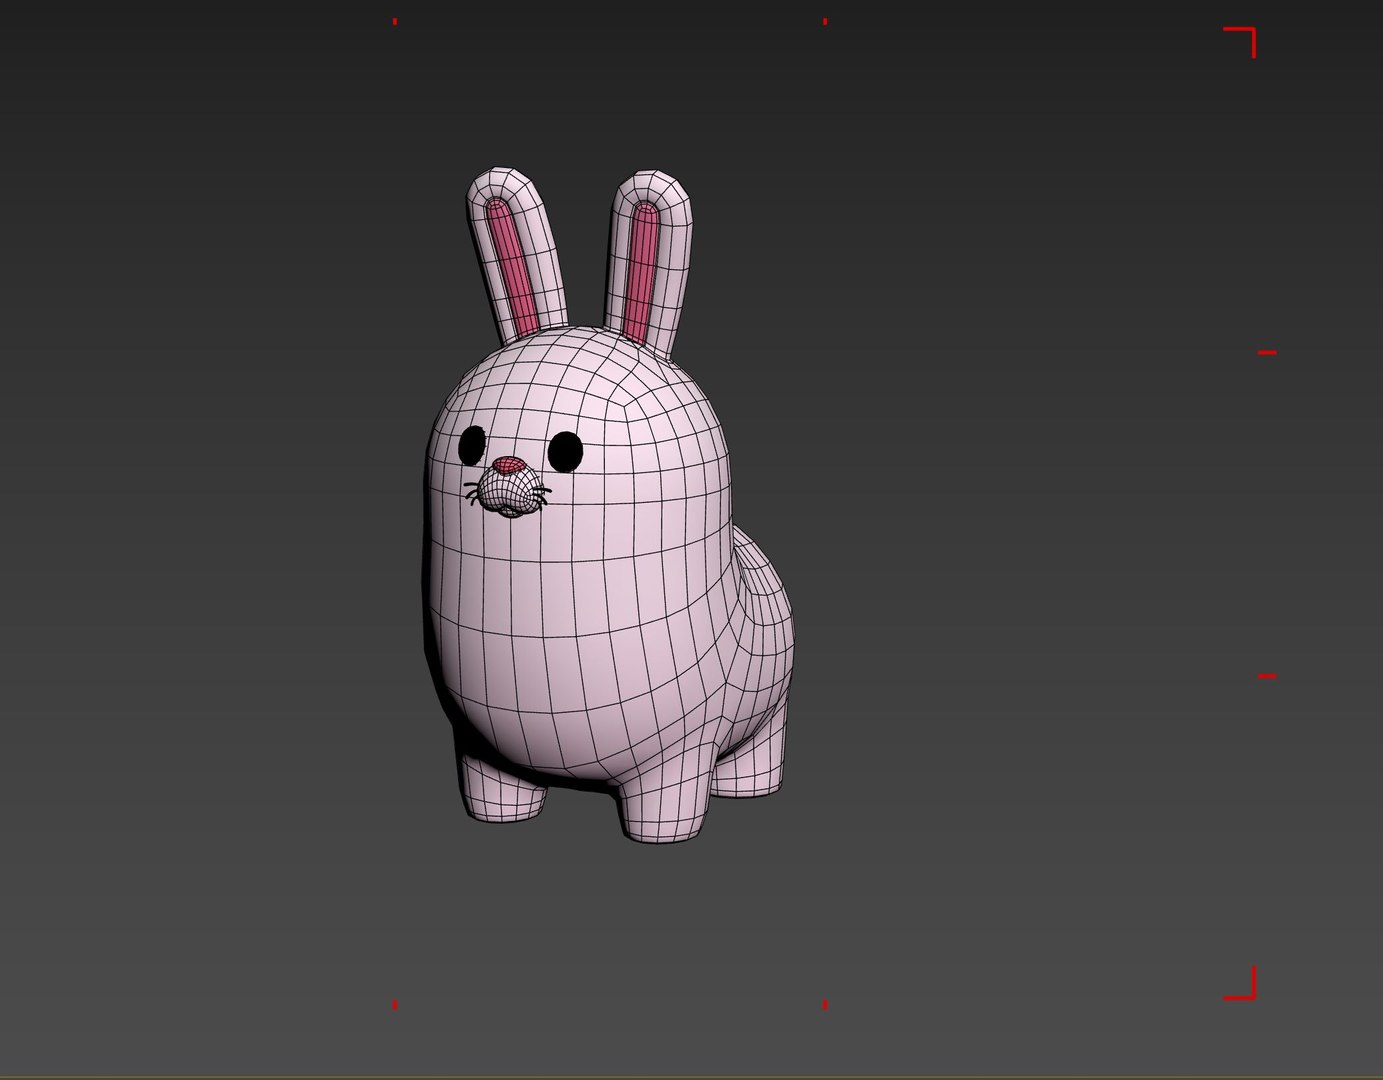Select the bunny's left black eye
Image resolution: width=1383 pixels, height=1080 pixels.
coord(472,445)
